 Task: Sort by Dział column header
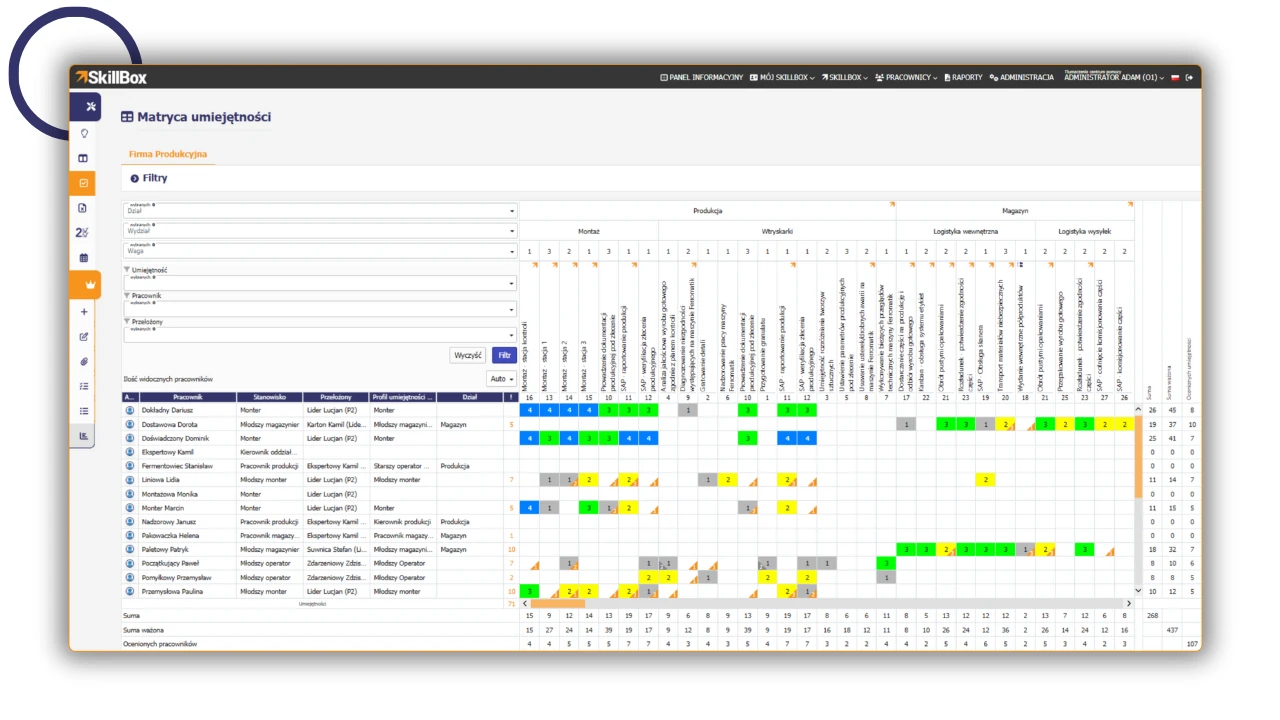(470, 397)
